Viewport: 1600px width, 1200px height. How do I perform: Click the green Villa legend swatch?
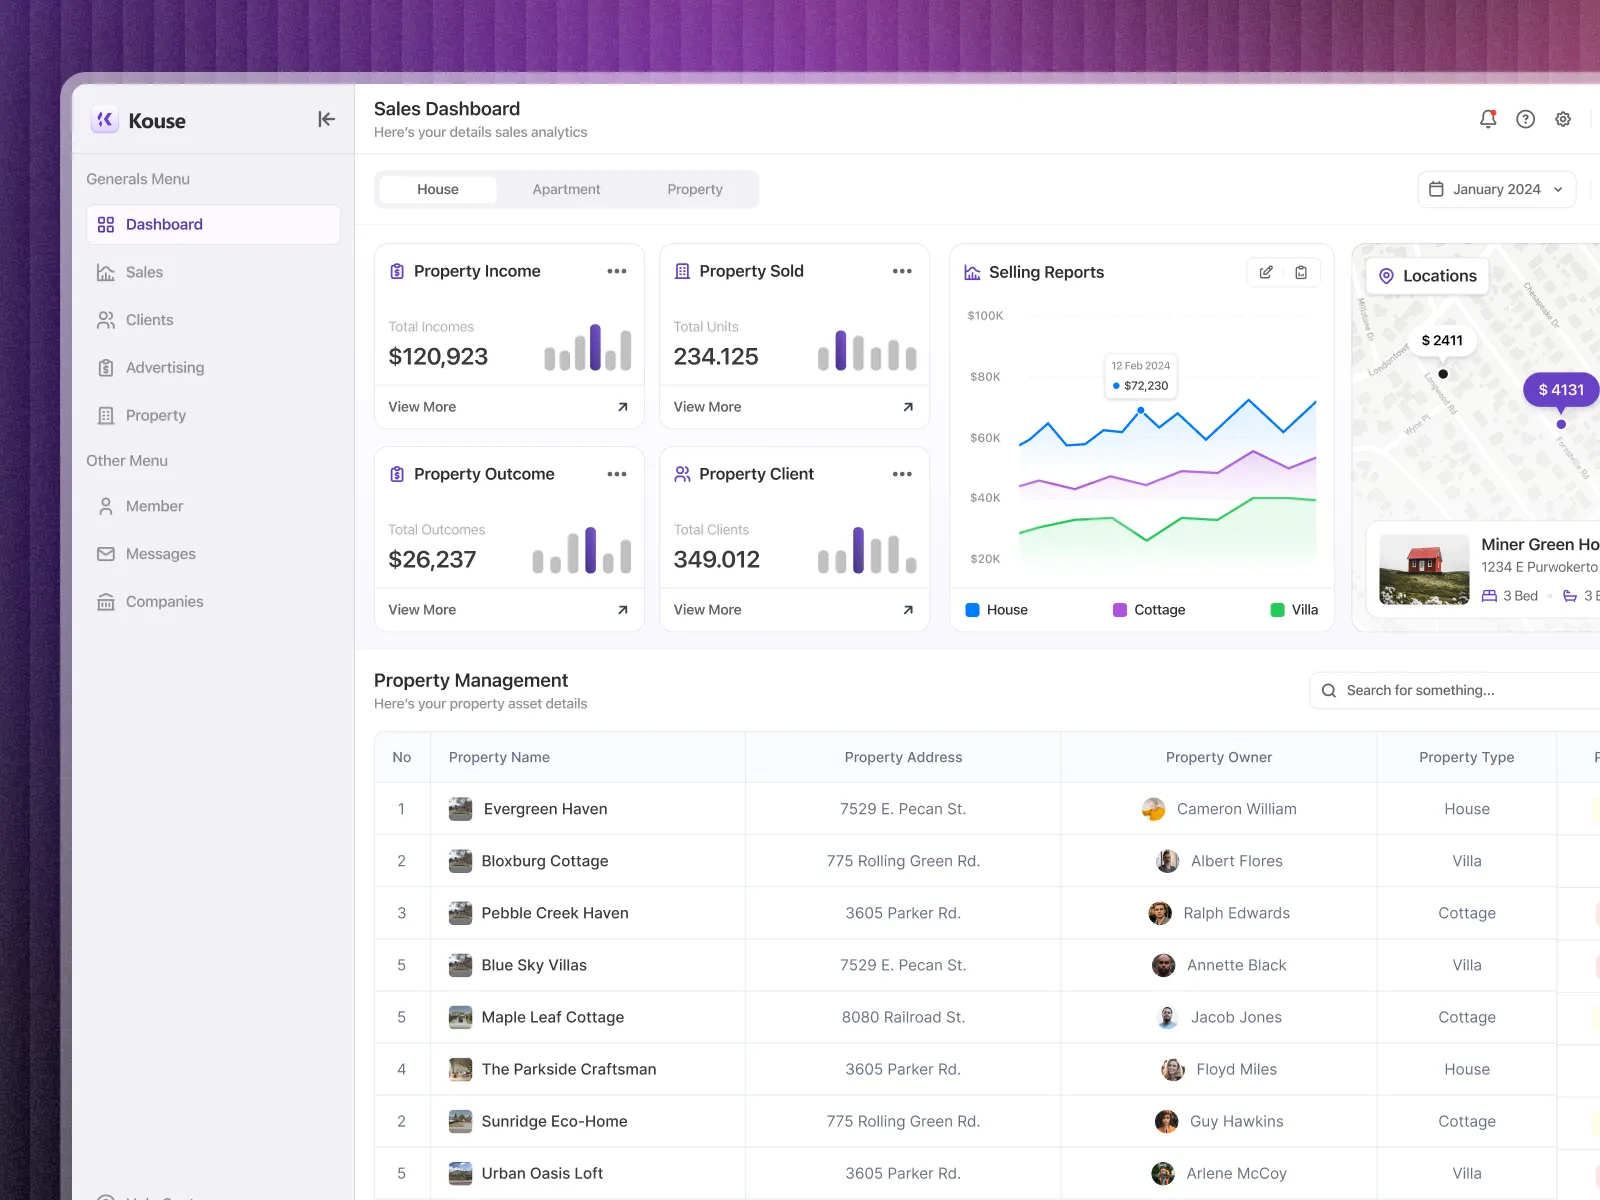1277,610
